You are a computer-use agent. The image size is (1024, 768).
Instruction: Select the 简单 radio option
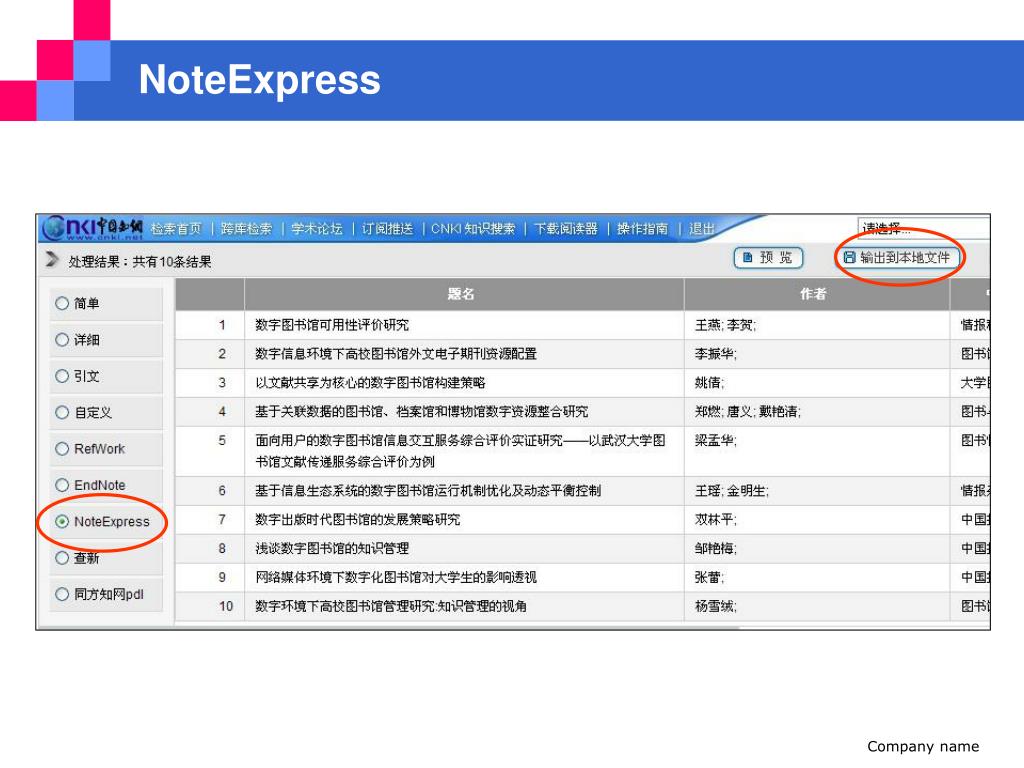[62, 303]
